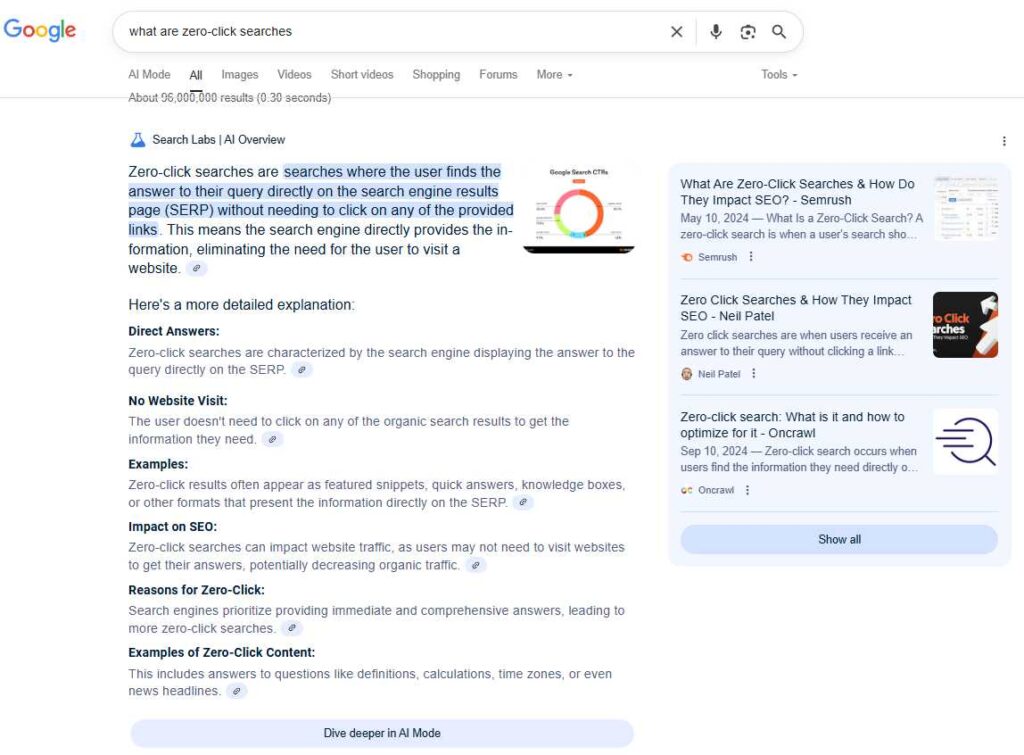Click the Semrush favicon
1024x755 pixels.
686,257
